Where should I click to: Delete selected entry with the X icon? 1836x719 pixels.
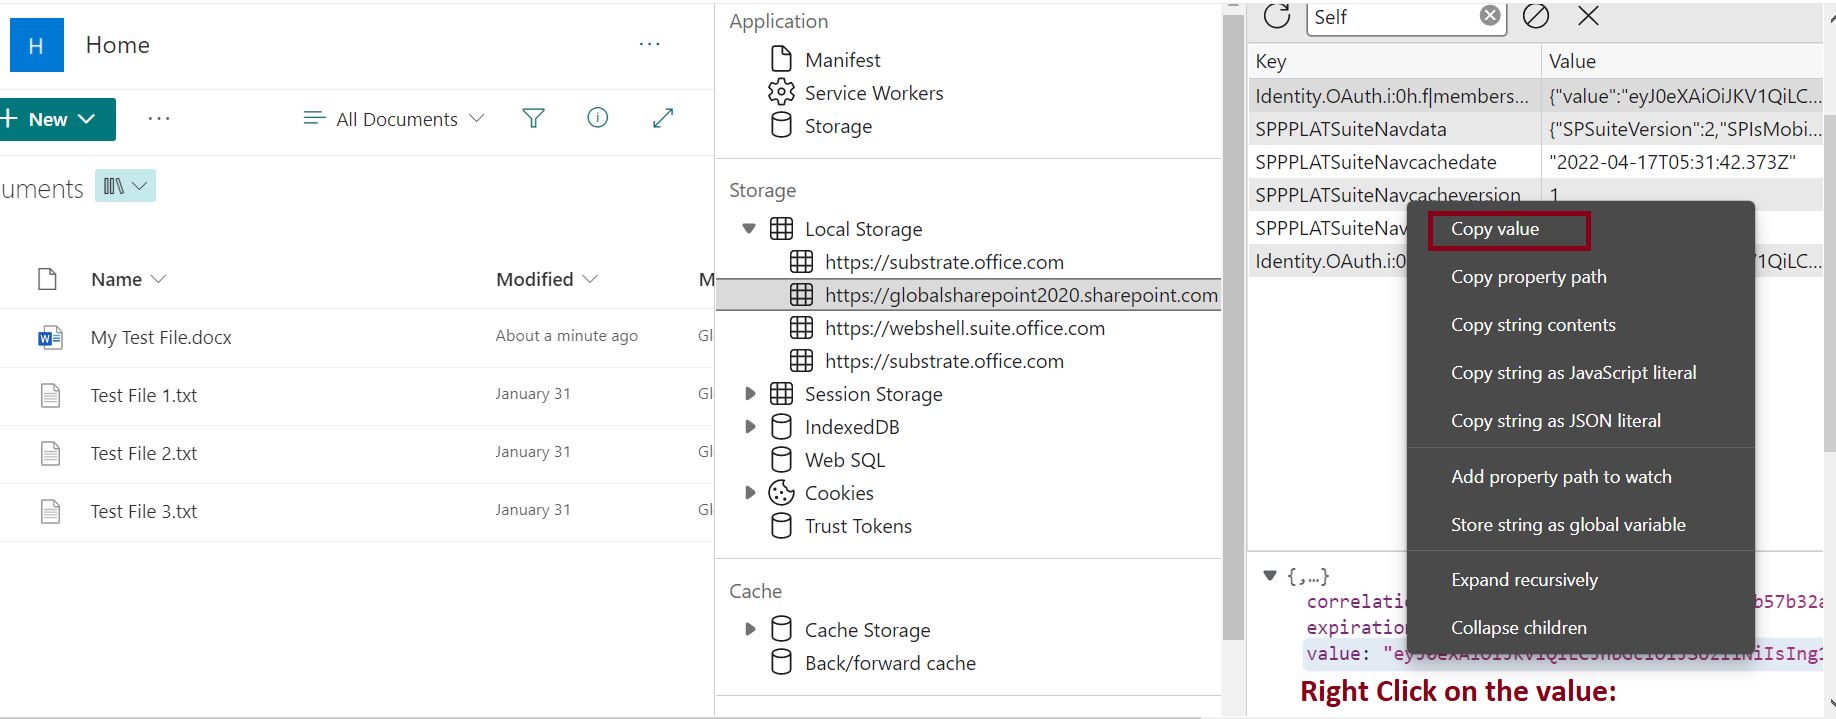tap(1588, 16)
